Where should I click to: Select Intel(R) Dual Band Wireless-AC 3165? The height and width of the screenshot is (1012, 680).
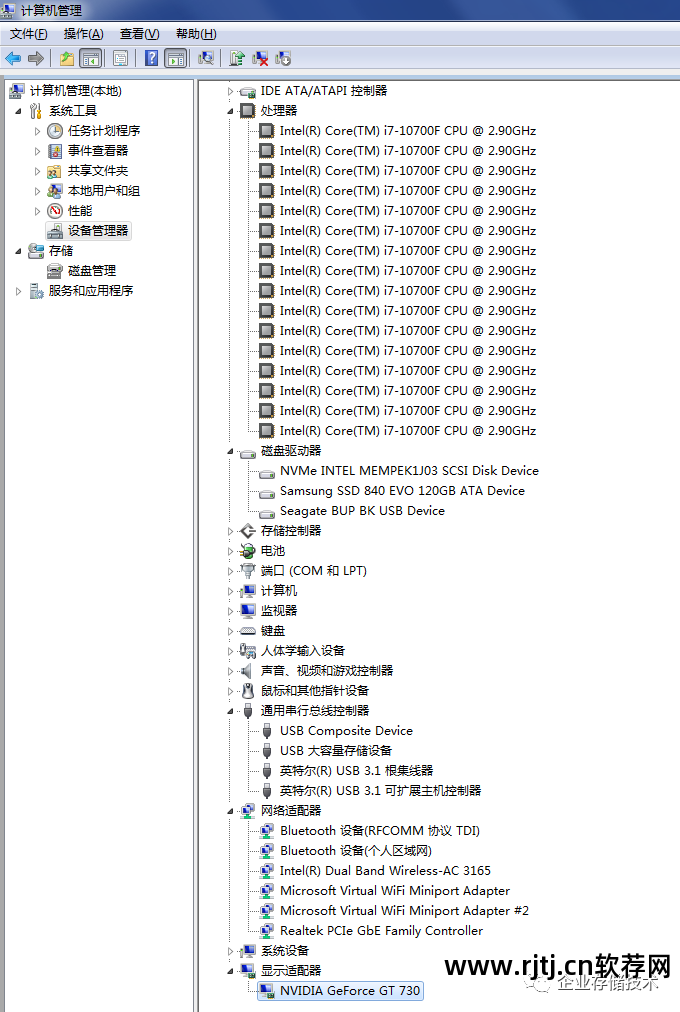click(385, 871)
